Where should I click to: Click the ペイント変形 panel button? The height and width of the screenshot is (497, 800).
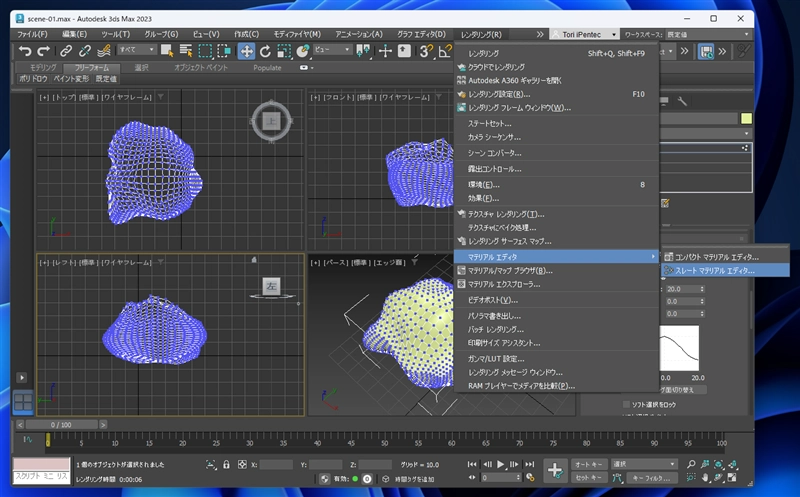(x=71, y=79)
